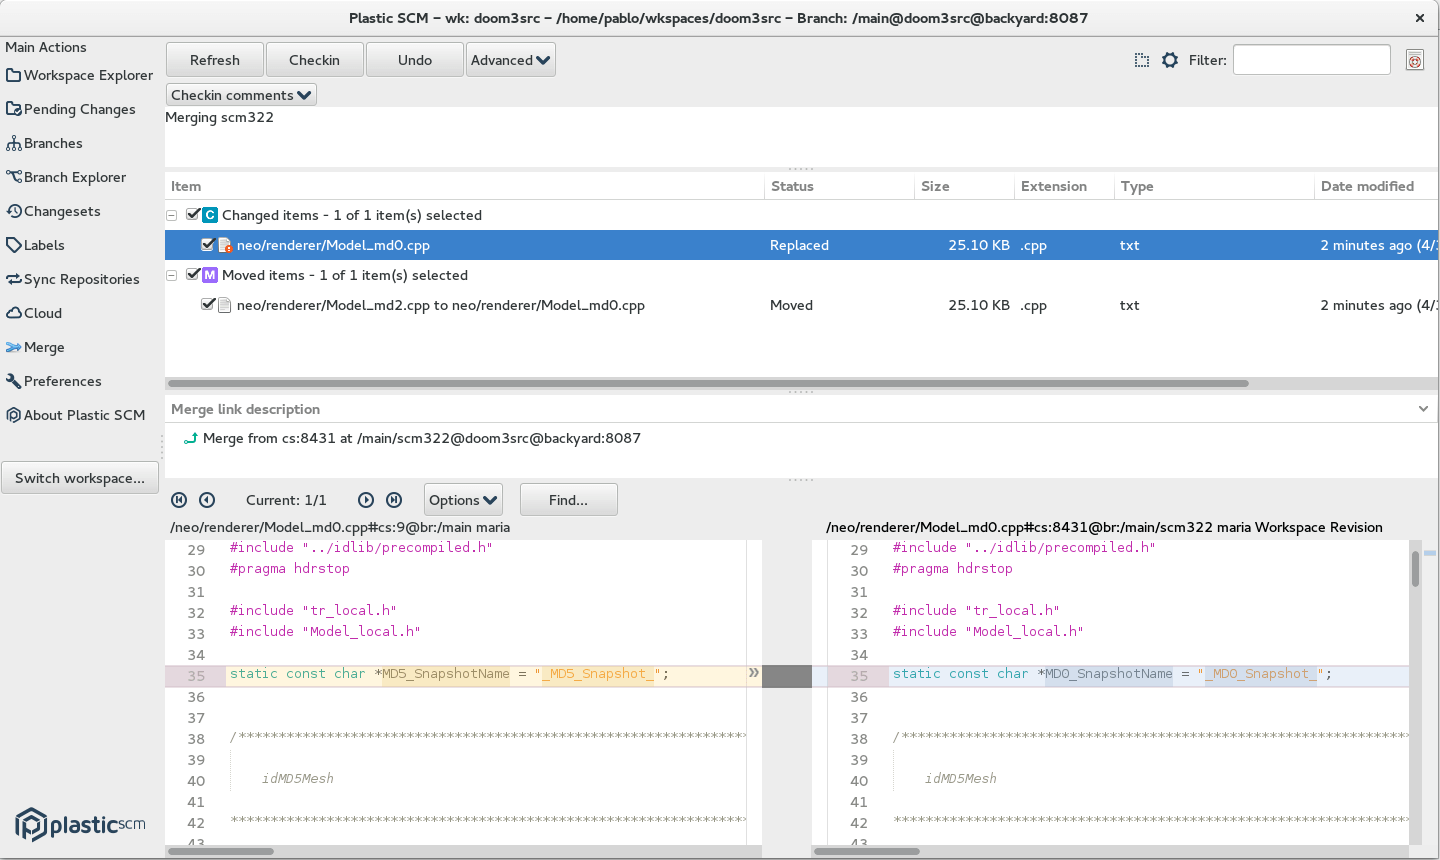This screenshot has width=1440, height=860.
Task: Click the checkin comment text area
Action: 801,136
